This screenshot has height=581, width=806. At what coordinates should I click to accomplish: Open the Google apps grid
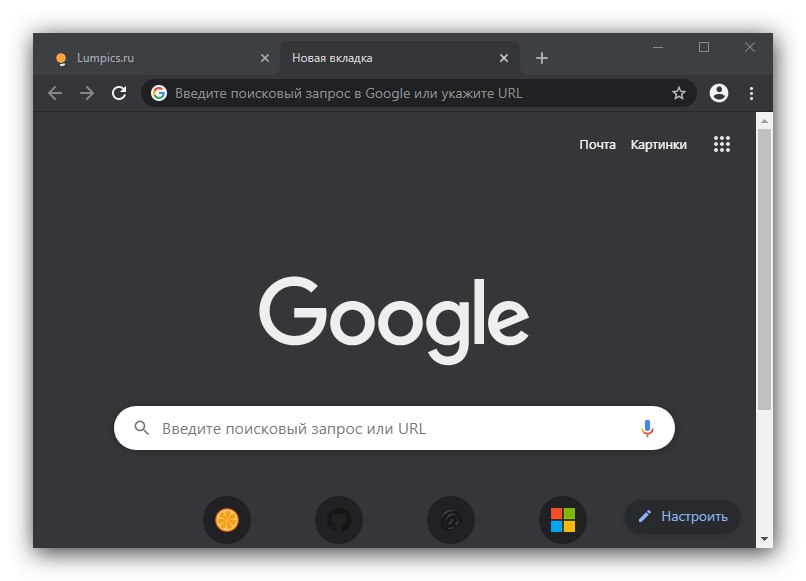[722, 144]
